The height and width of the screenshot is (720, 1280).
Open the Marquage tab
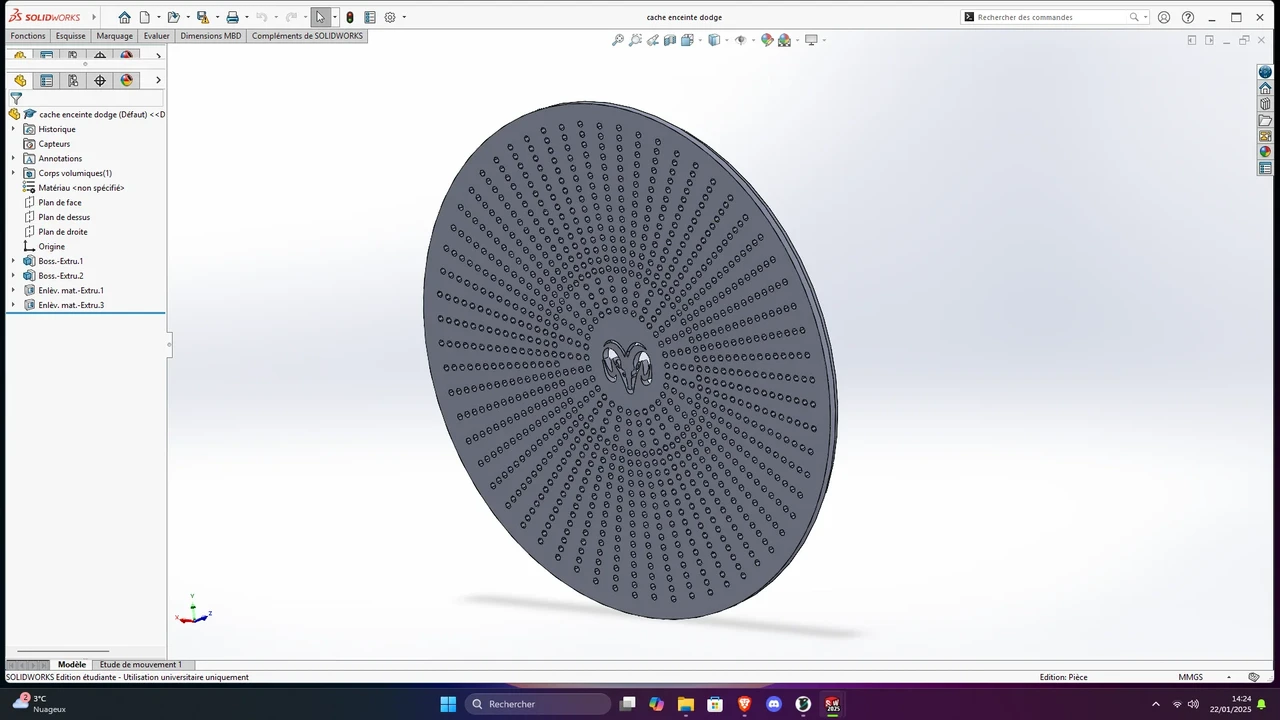pyautogui.click(x=114, y=36)
